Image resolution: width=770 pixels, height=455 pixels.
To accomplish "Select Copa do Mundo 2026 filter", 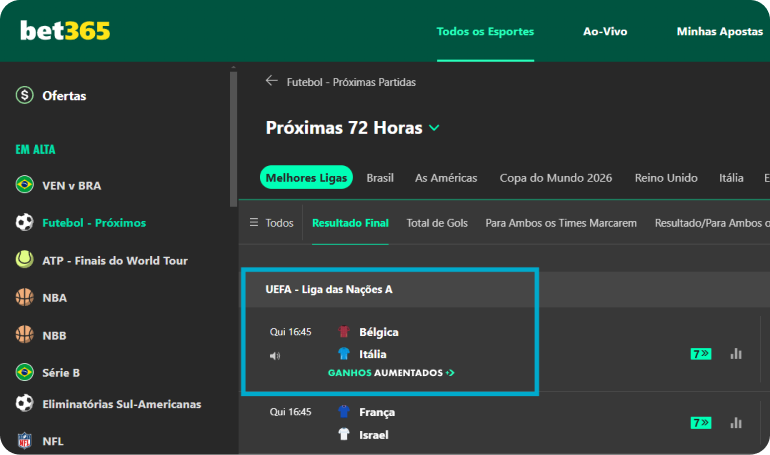I will (556, 178).
